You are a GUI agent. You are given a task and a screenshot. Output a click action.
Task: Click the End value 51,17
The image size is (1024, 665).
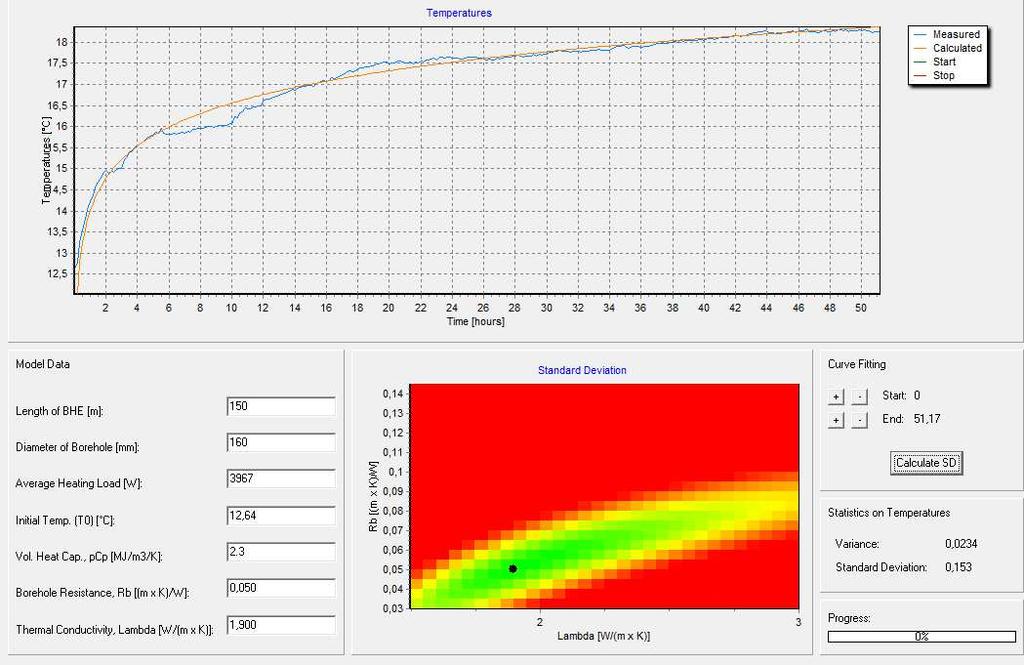coord(927,419)
